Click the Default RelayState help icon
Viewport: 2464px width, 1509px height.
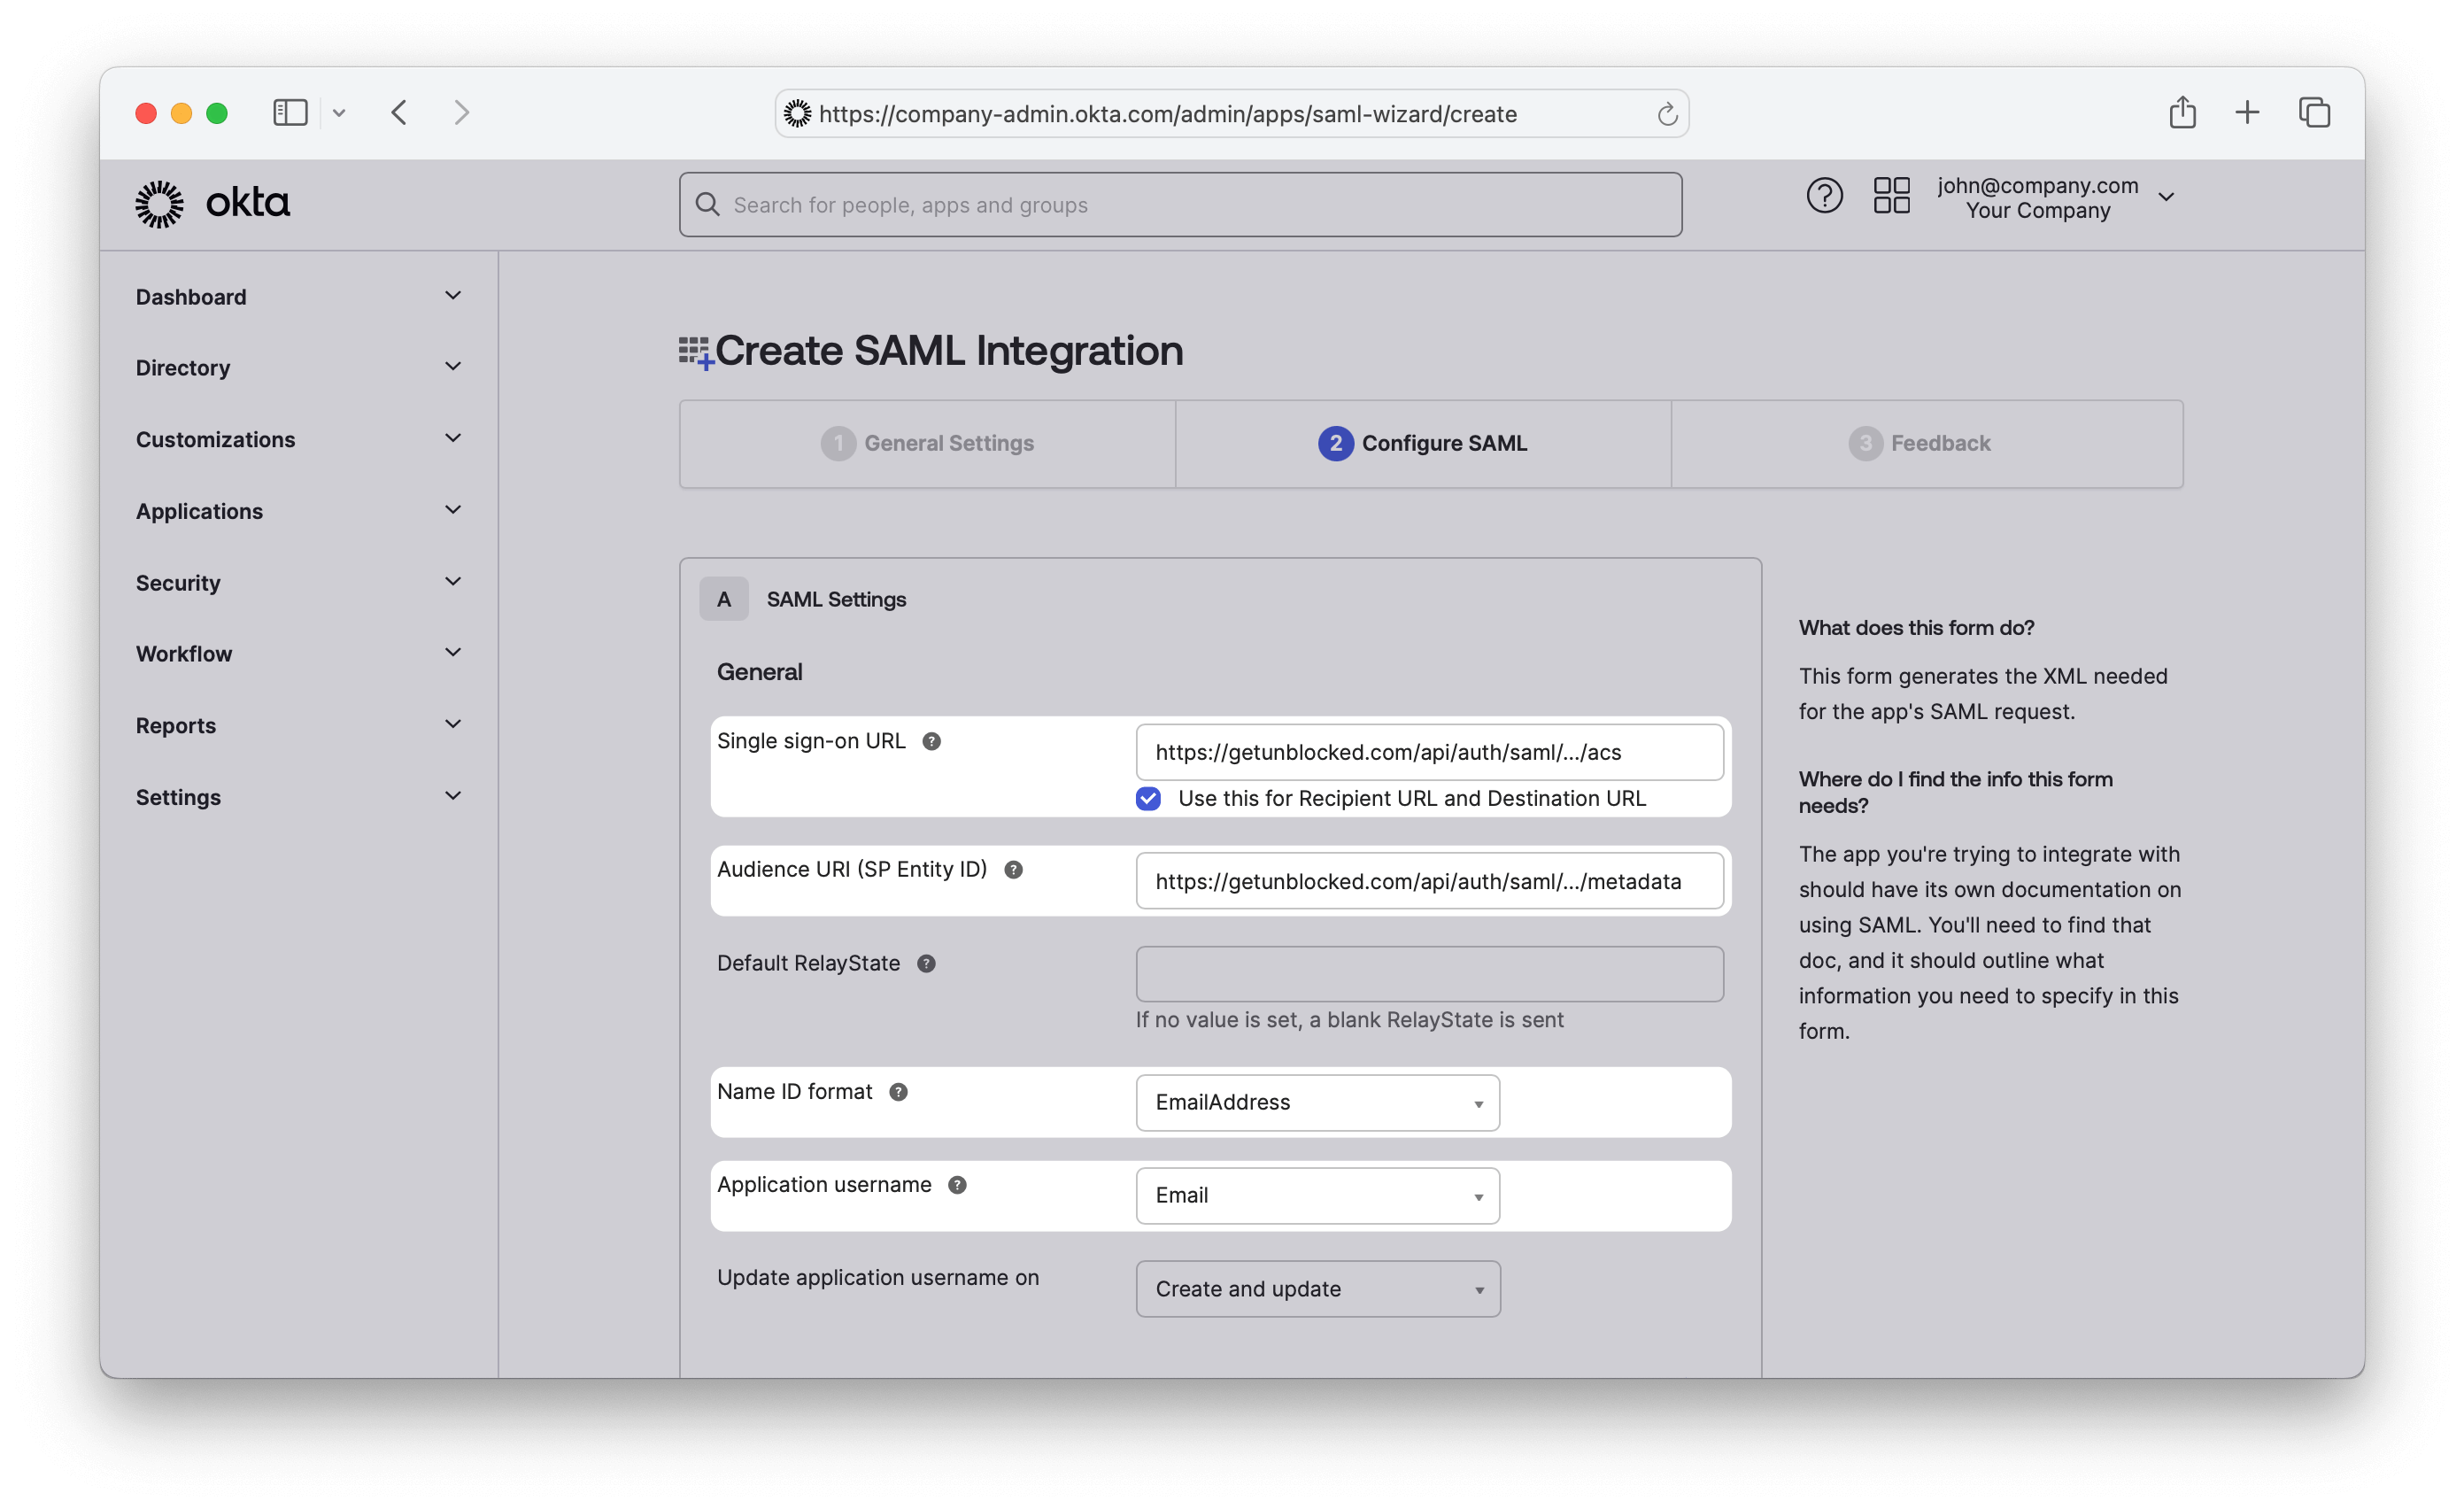coord(926,964)
